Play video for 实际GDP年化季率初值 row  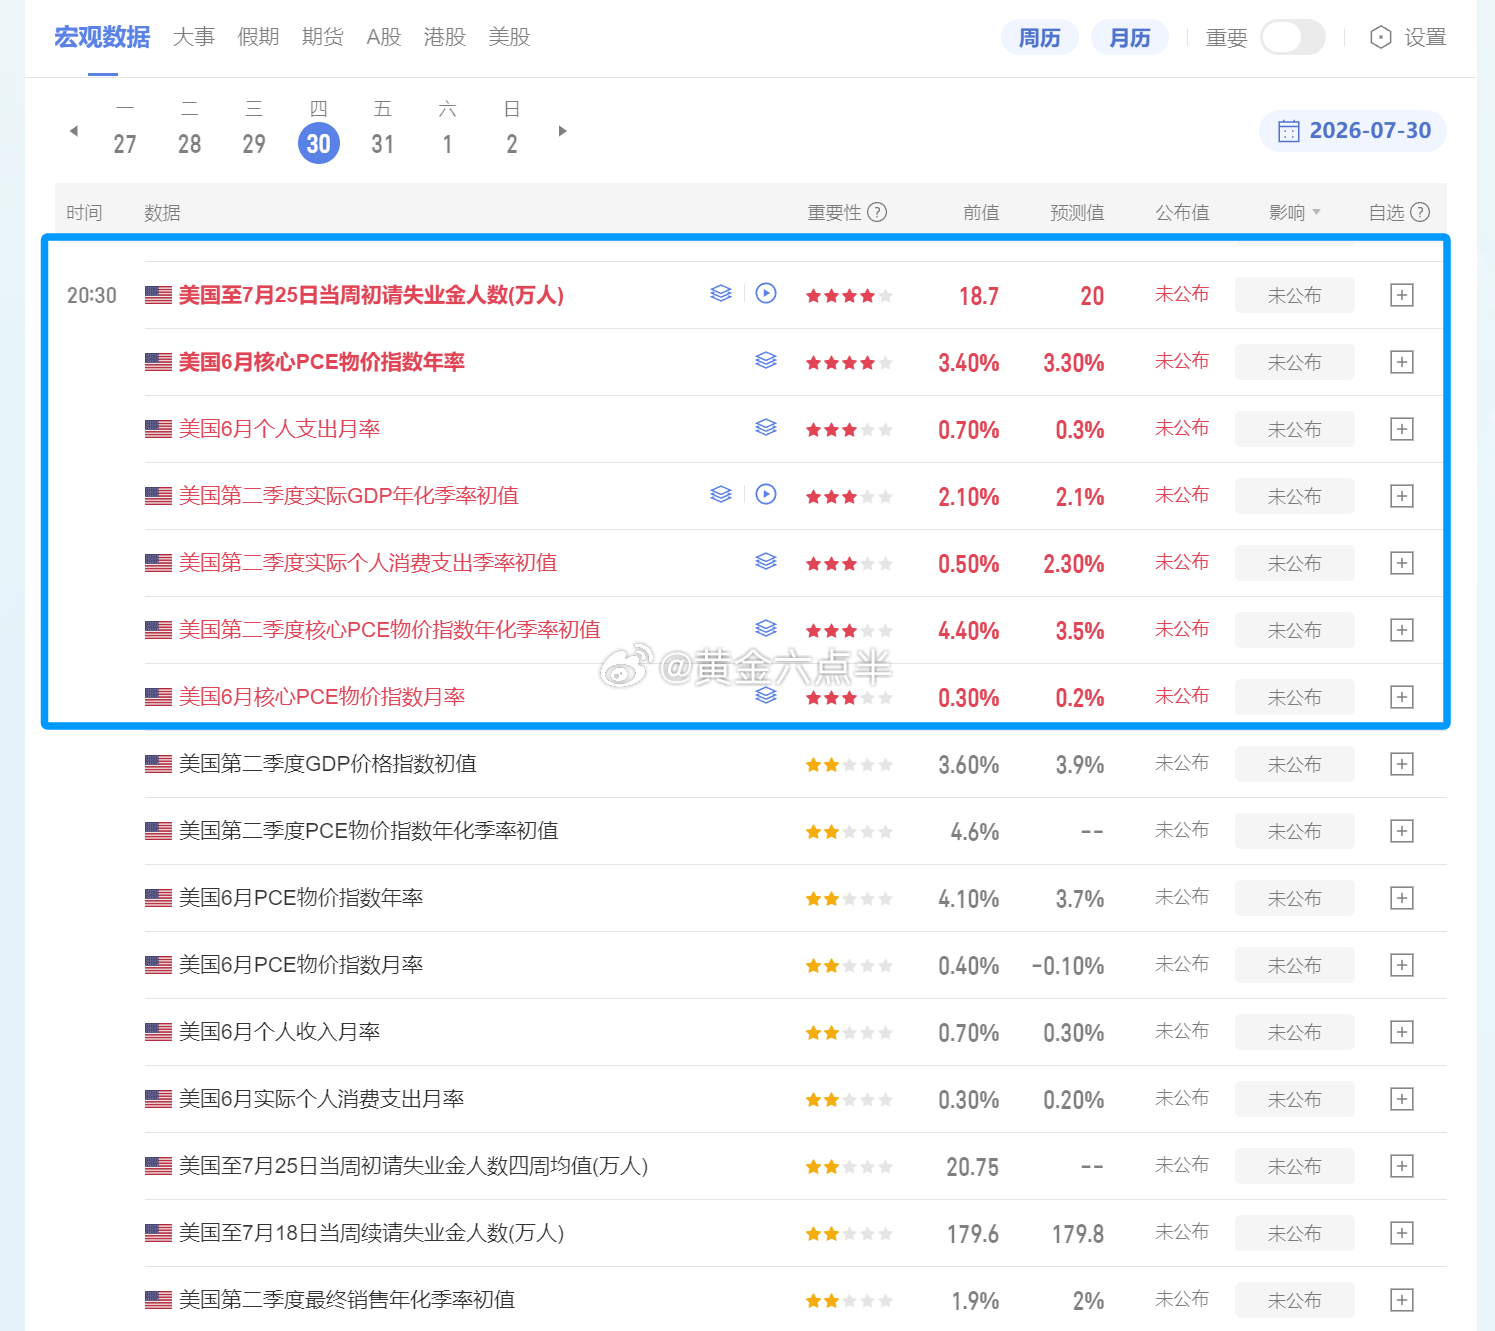pos(766,494)
